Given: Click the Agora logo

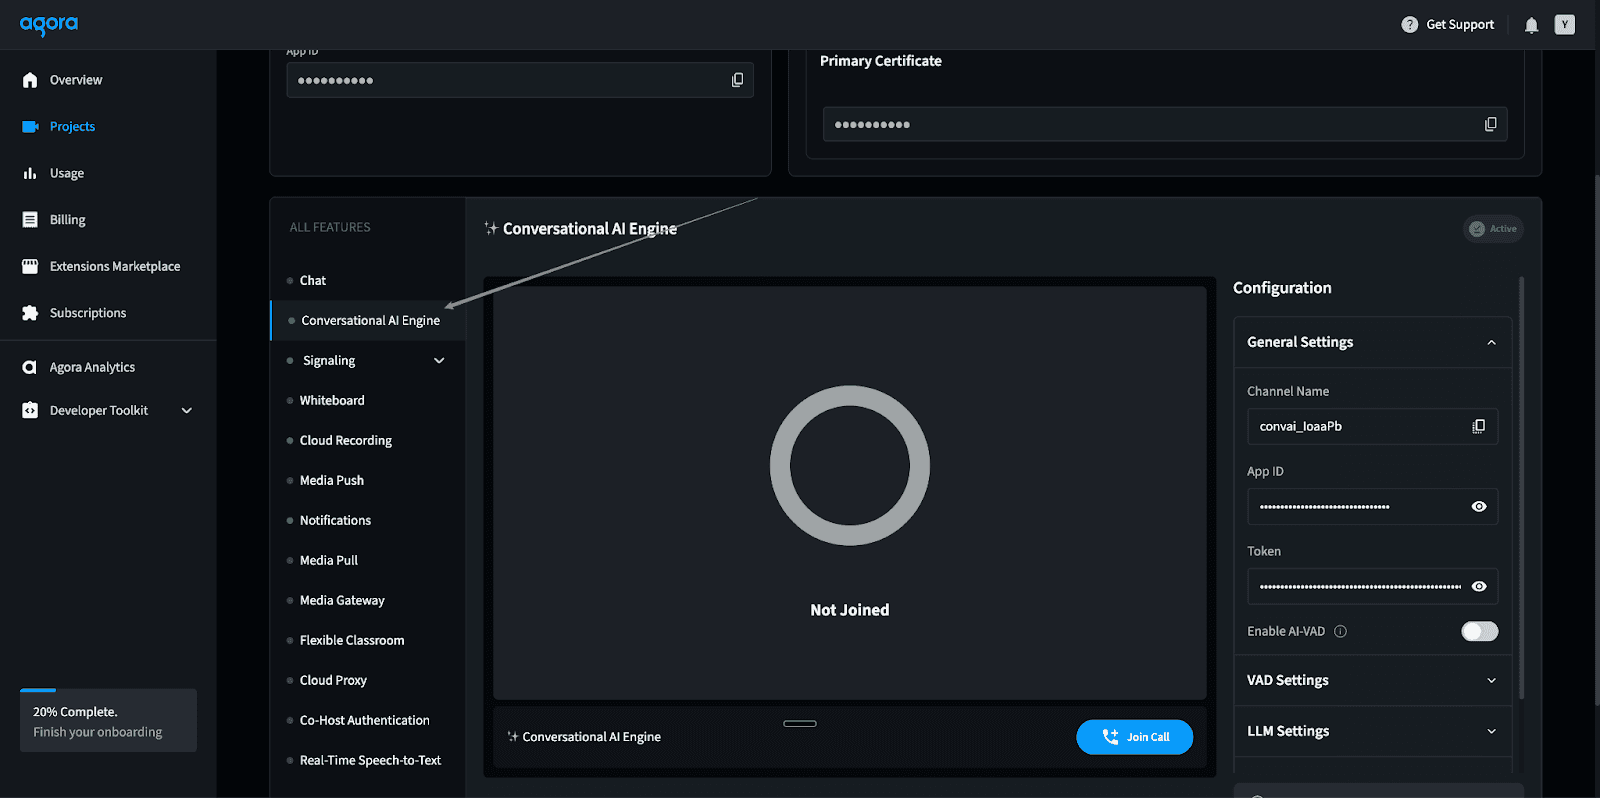Looking at the screenshot, I should pos(49,25).
